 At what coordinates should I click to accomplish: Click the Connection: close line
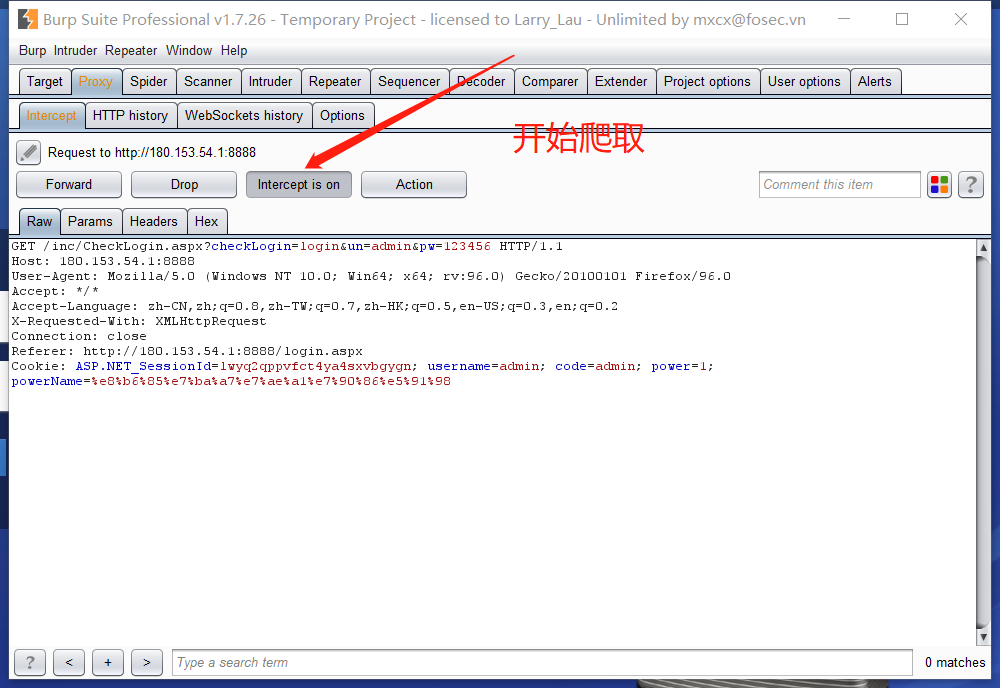point(79,336)
